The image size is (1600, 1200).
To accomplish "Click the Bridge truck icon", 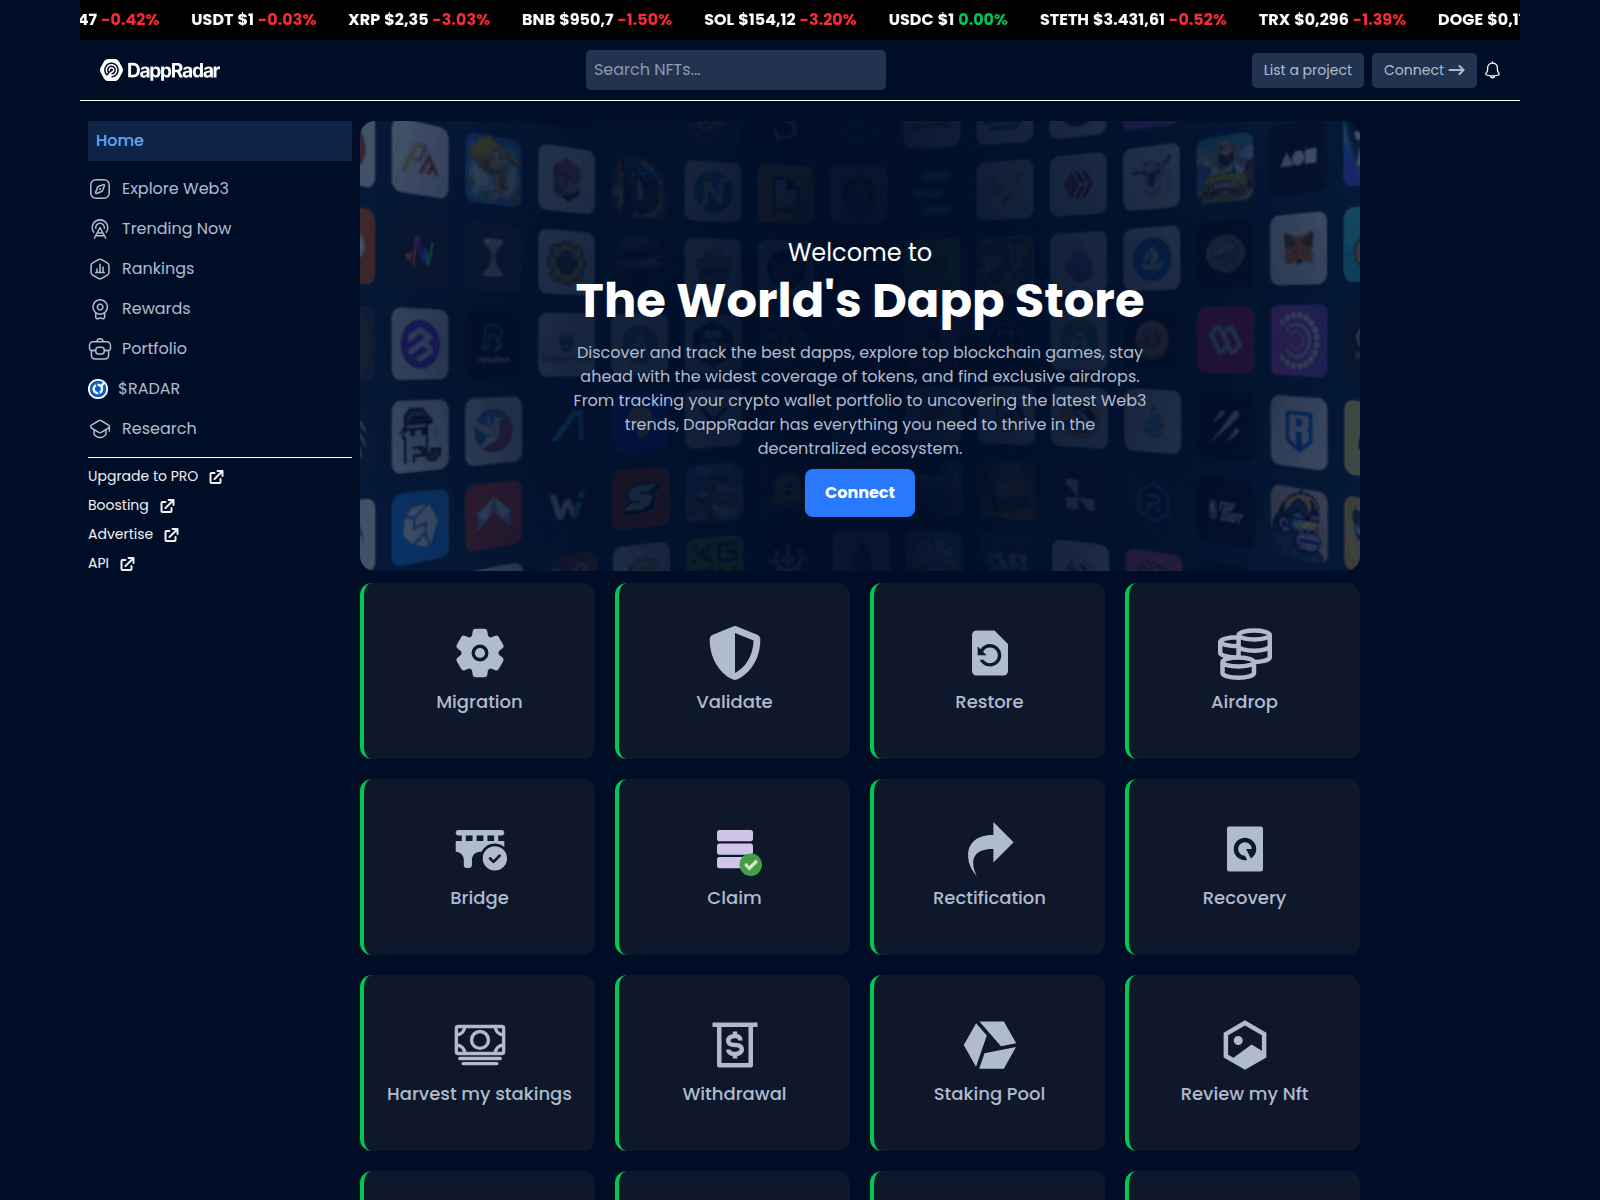I will pyautogui.click(x=481, y=849).
